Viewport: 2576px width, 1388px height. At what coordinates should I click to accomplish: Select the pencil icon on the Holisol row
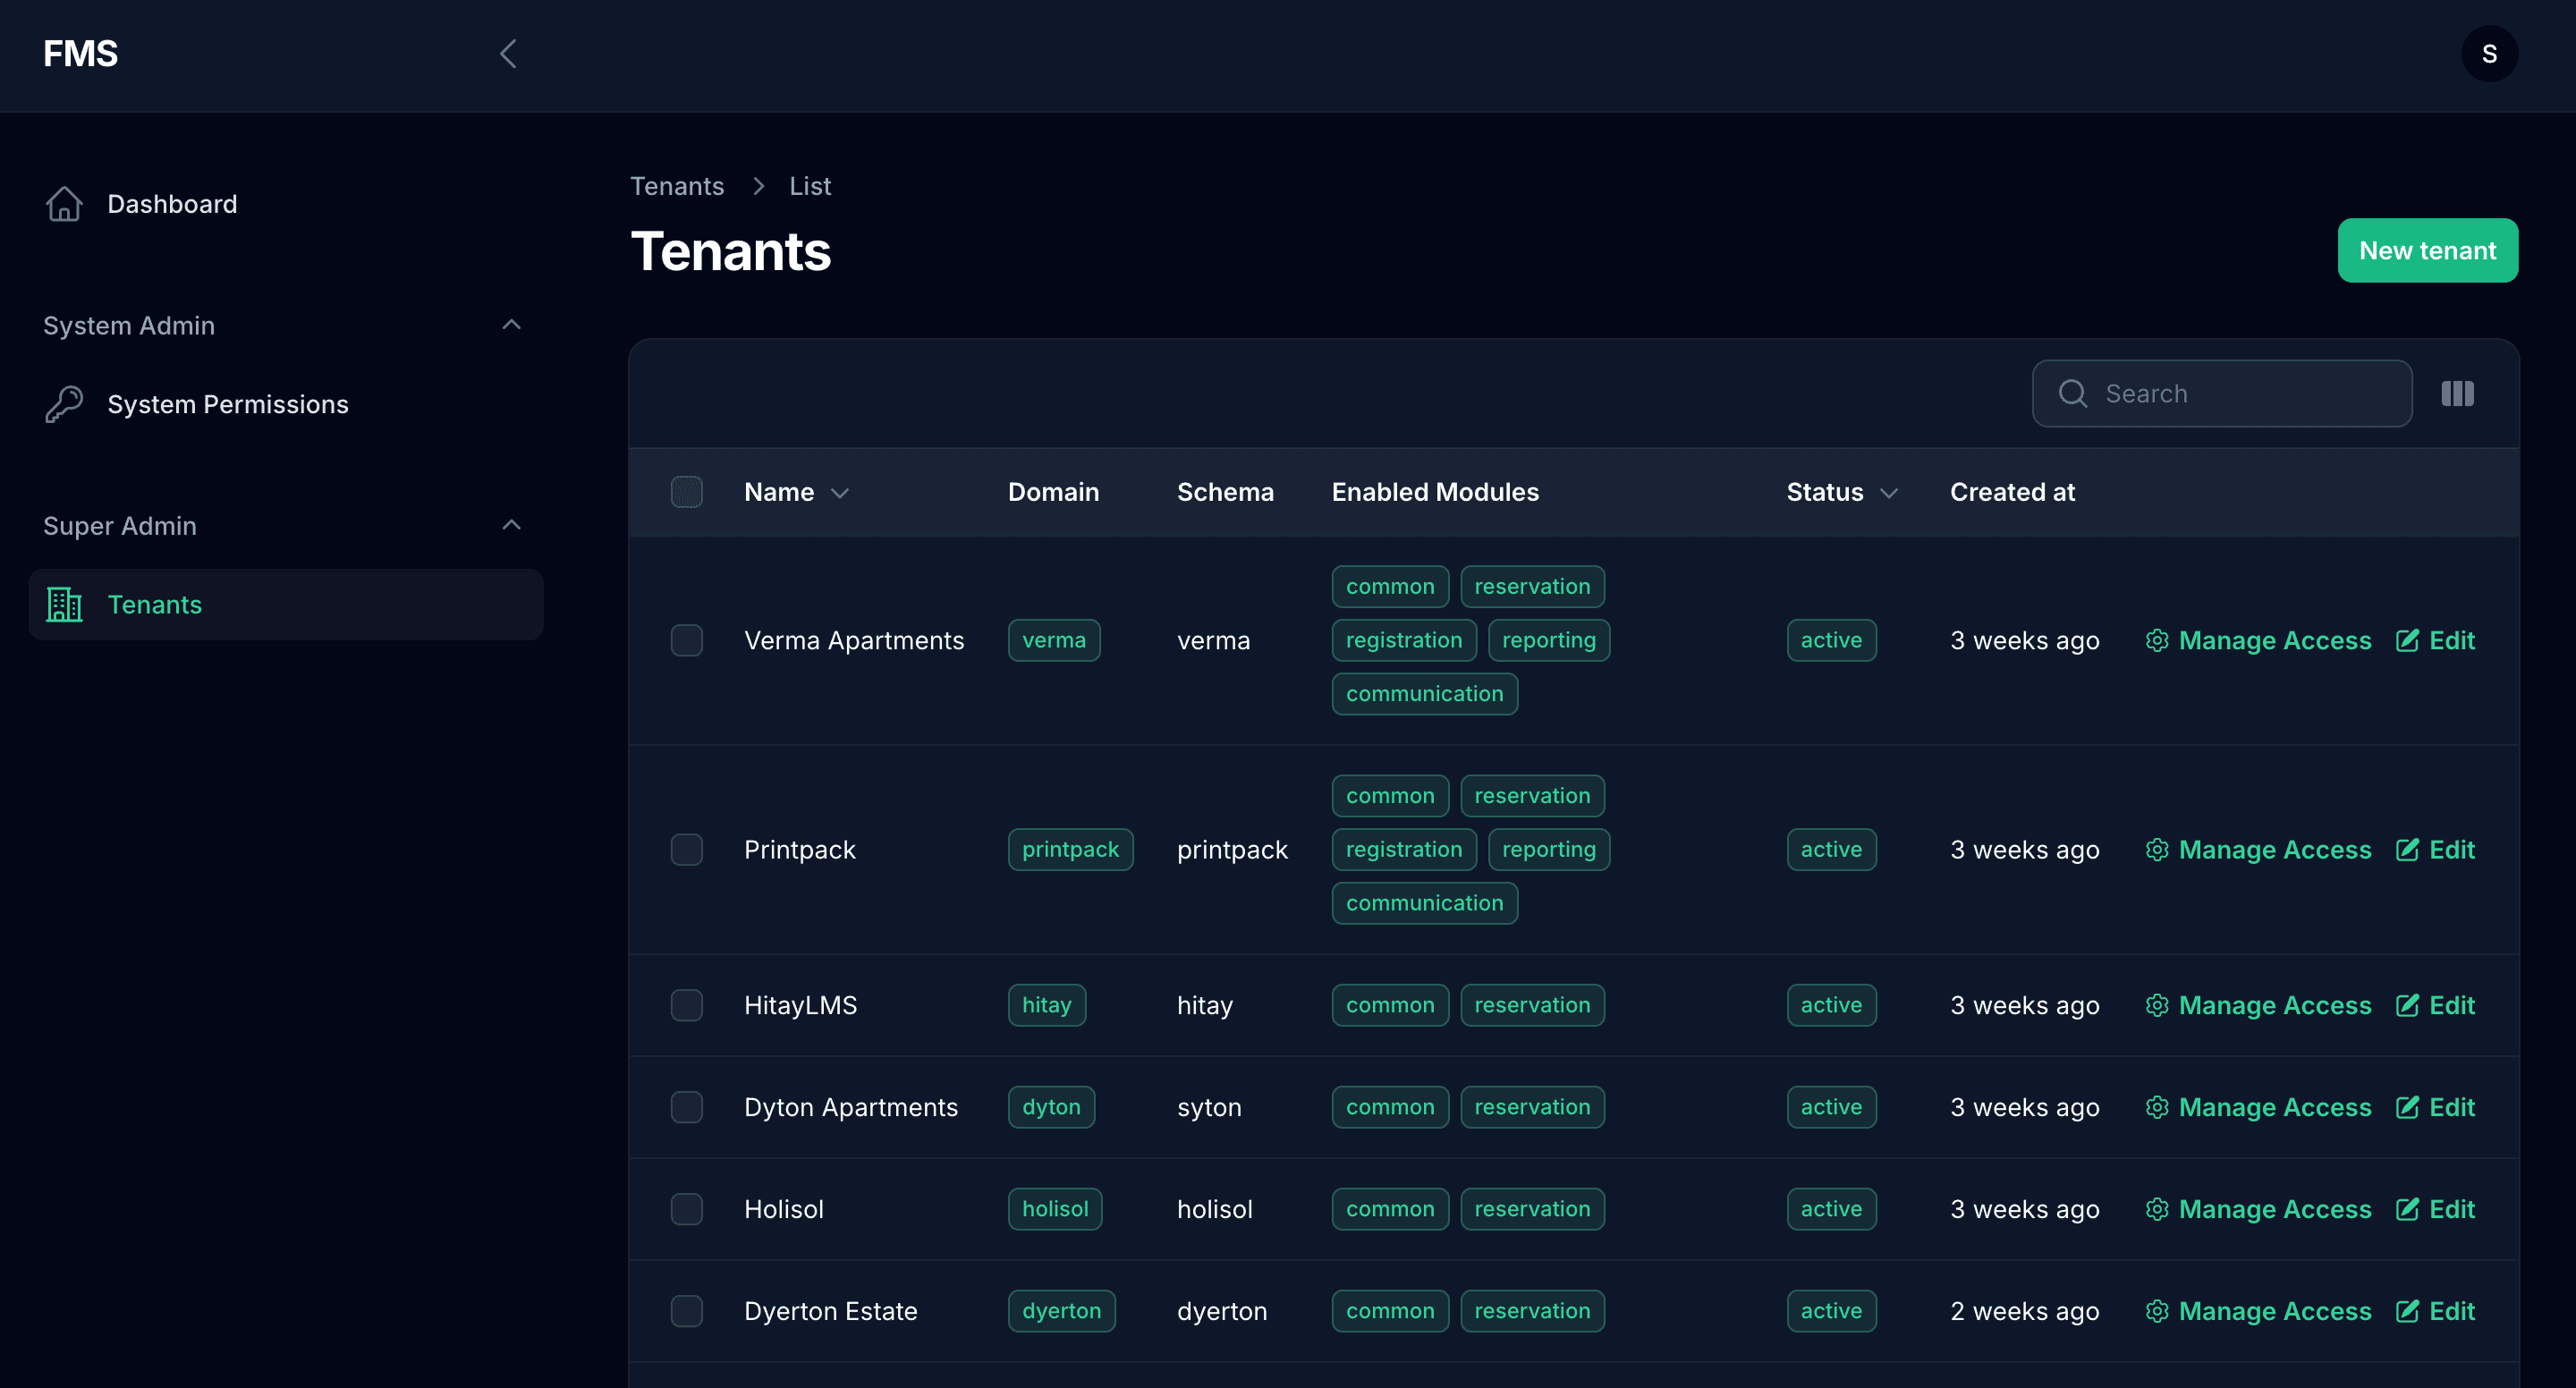click(x=2407, y=1208)
